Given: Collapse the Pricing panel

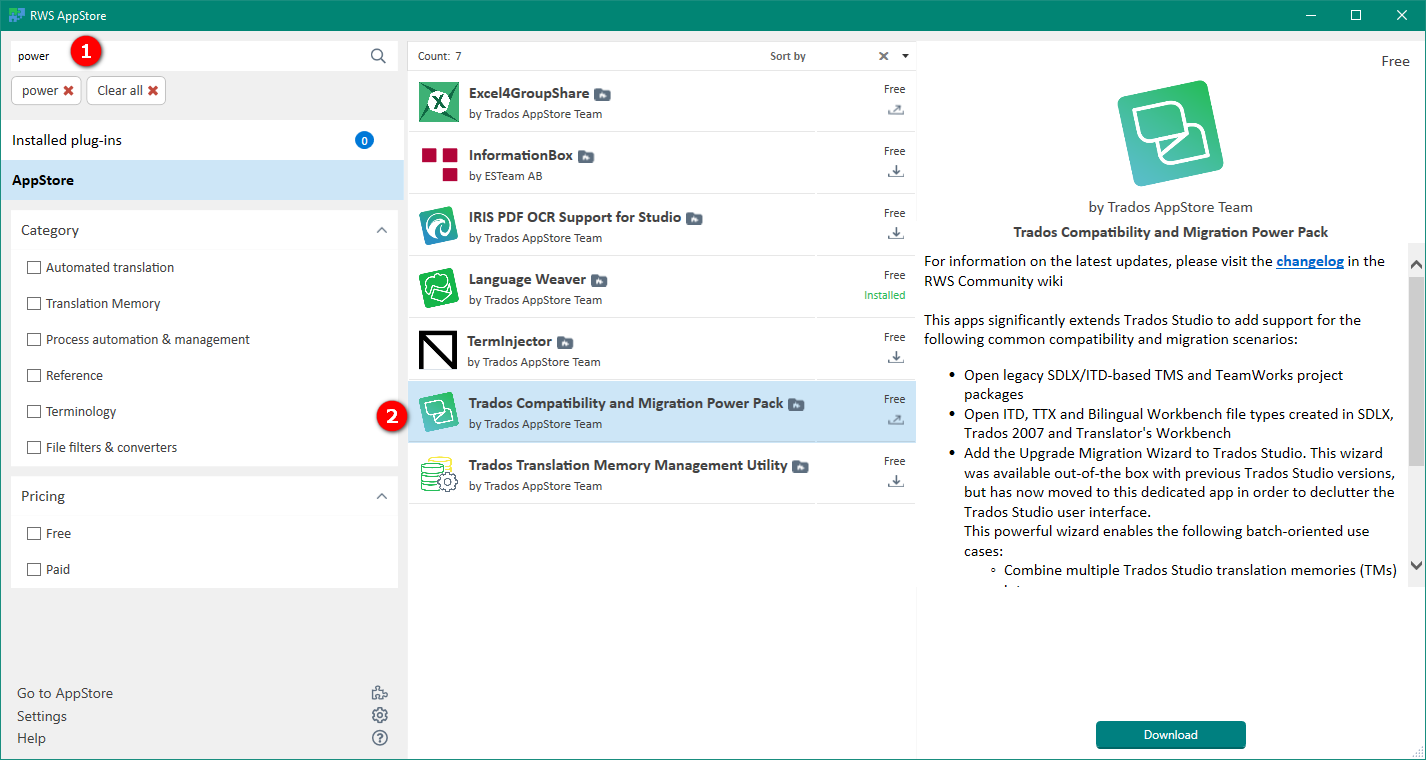Looking at the screenshot, I should coord(381,496).
